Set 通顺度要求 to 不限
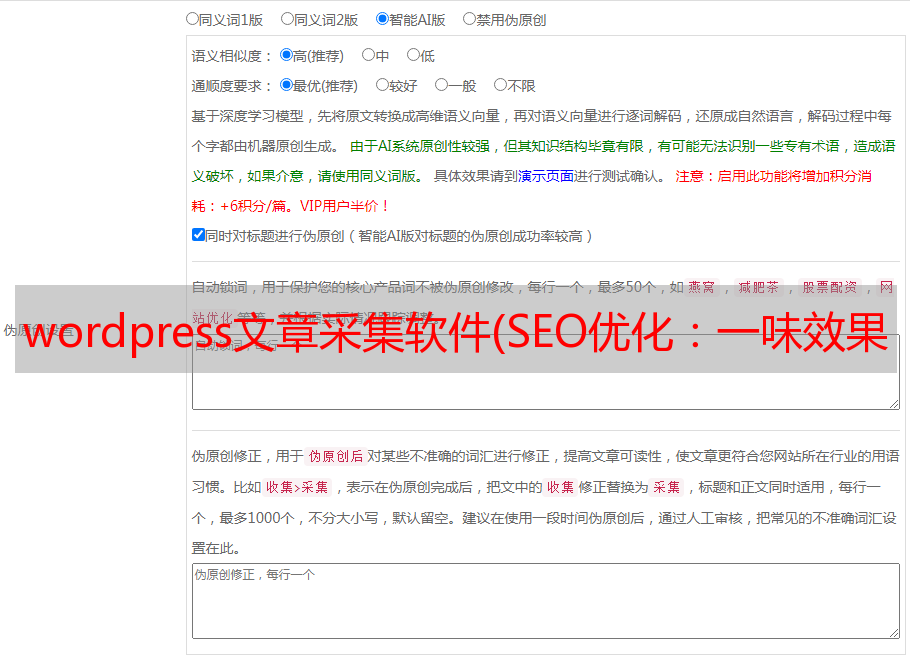This screenshot has width=911, height=658. [500, 85]
